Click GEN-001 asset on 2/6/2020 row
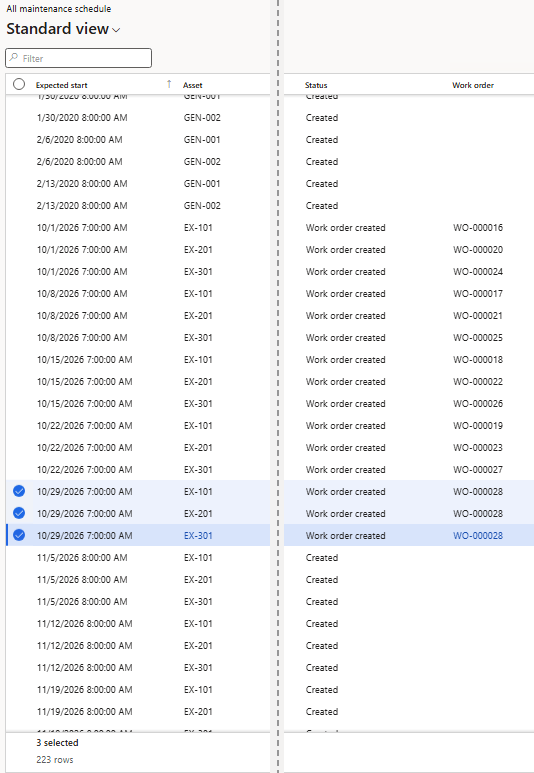534x773 pixels. pyautogui.click(x=202, y=140)
